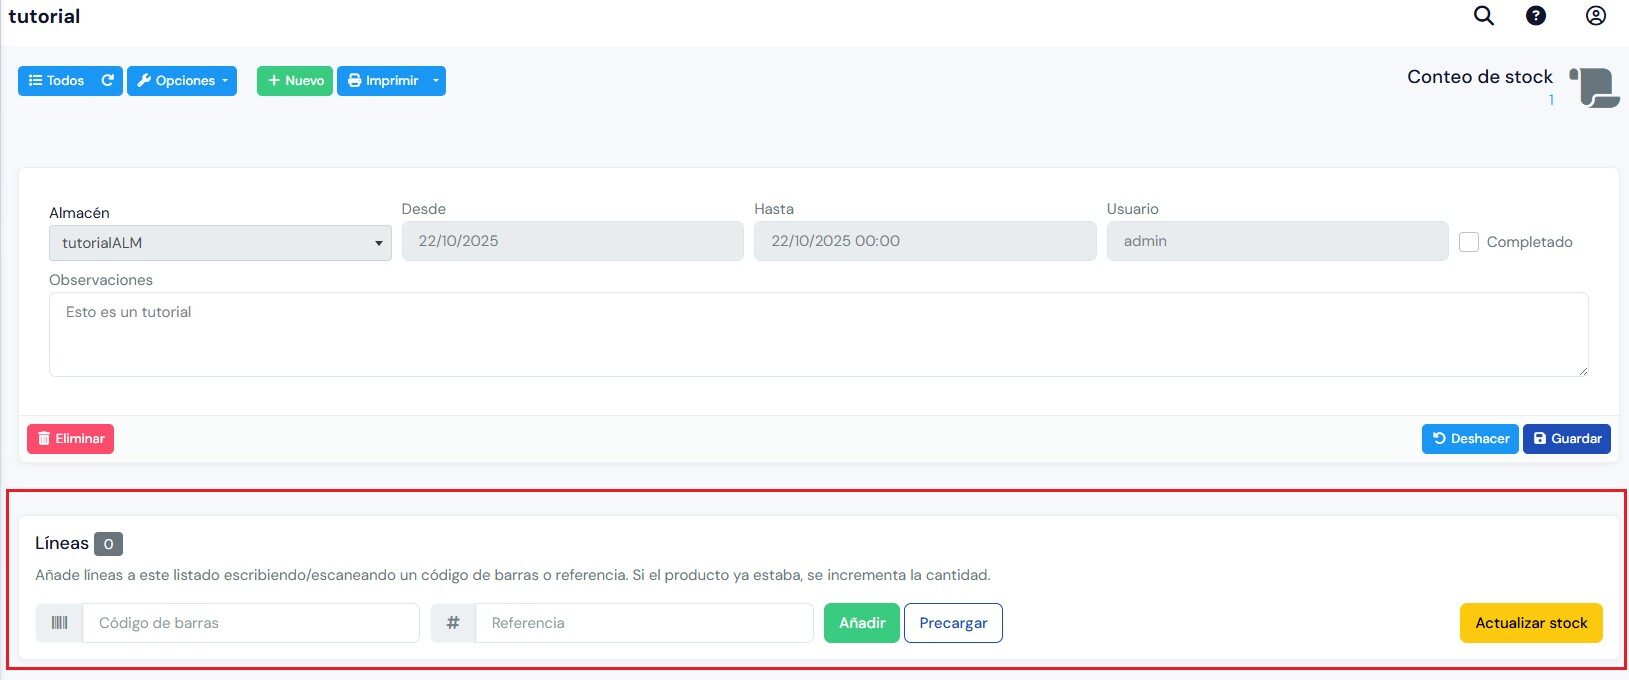This screenshot has width=1629, height=680.
Task: Click the Líneas count badge showing 0
Action: point(108,544)
